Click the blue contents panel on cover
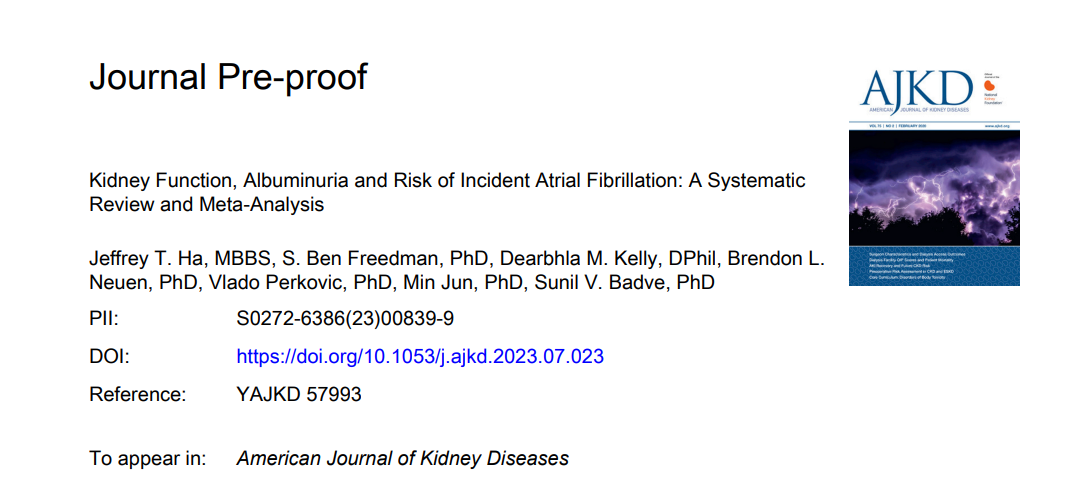This screenshot has height=482, width=1074. tap(934, 266)
